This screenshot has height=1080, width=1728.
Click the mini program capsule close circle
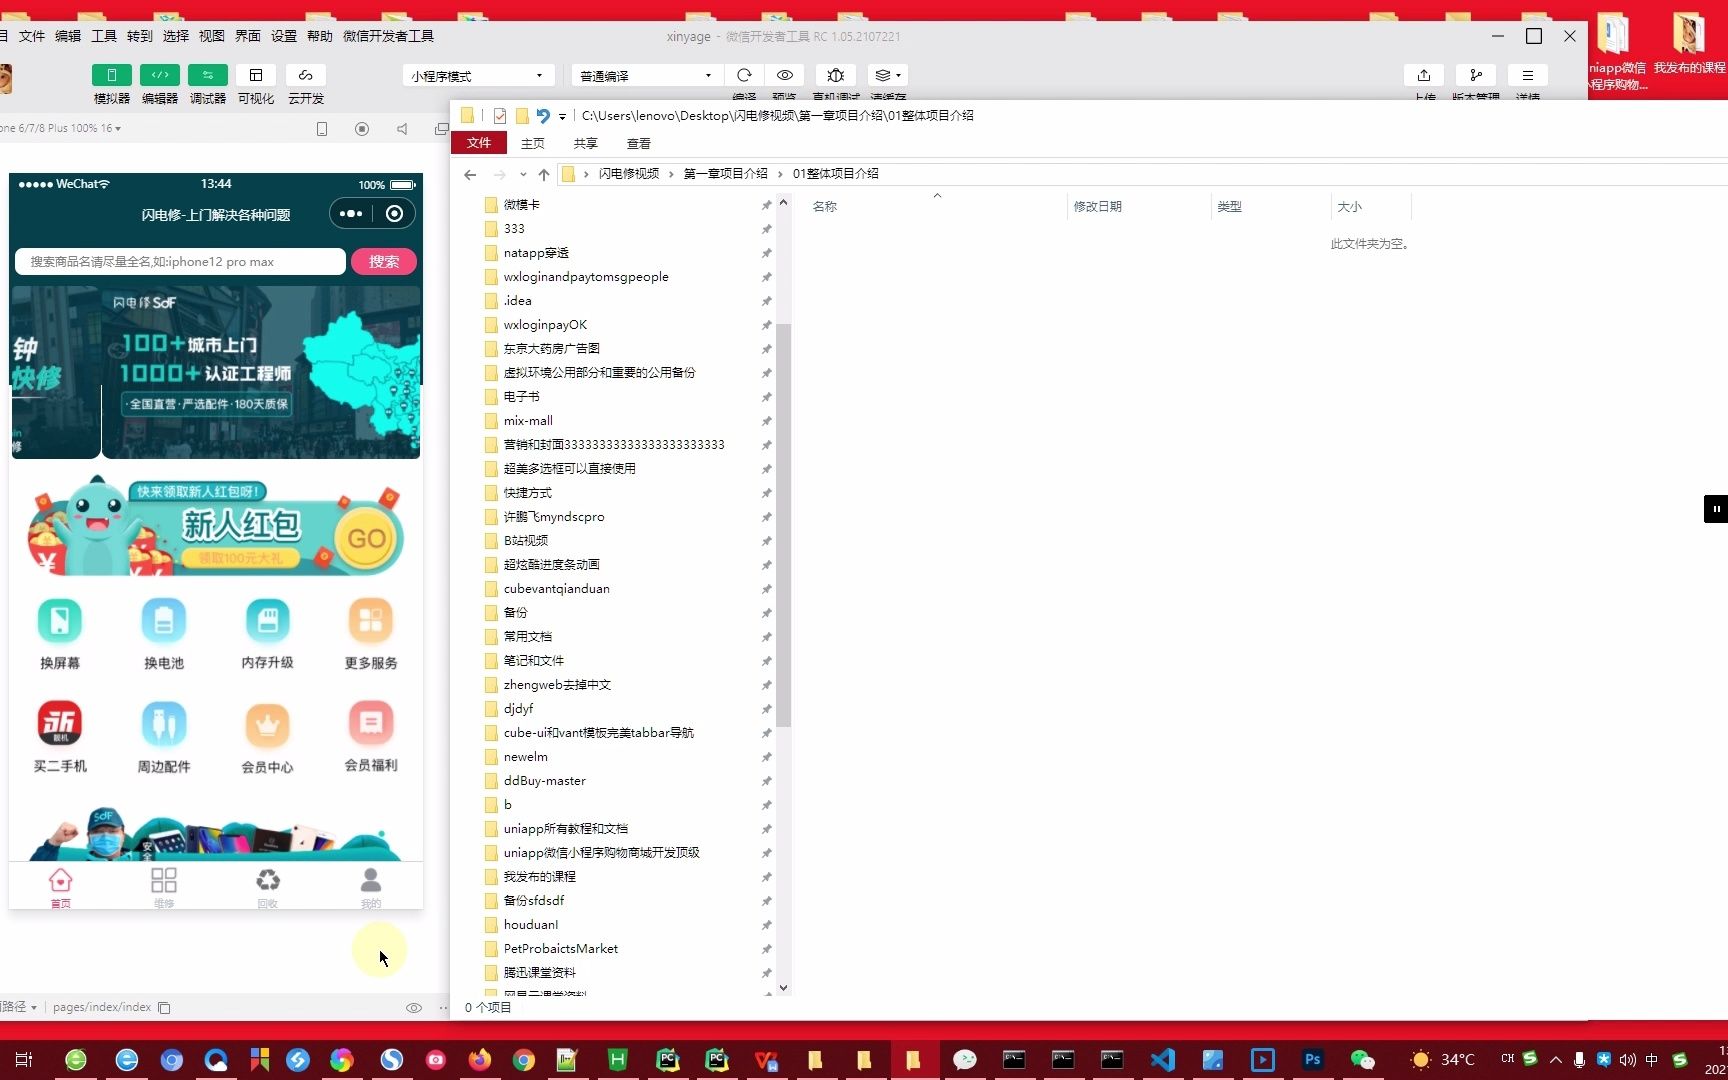[x=395, y=213]
